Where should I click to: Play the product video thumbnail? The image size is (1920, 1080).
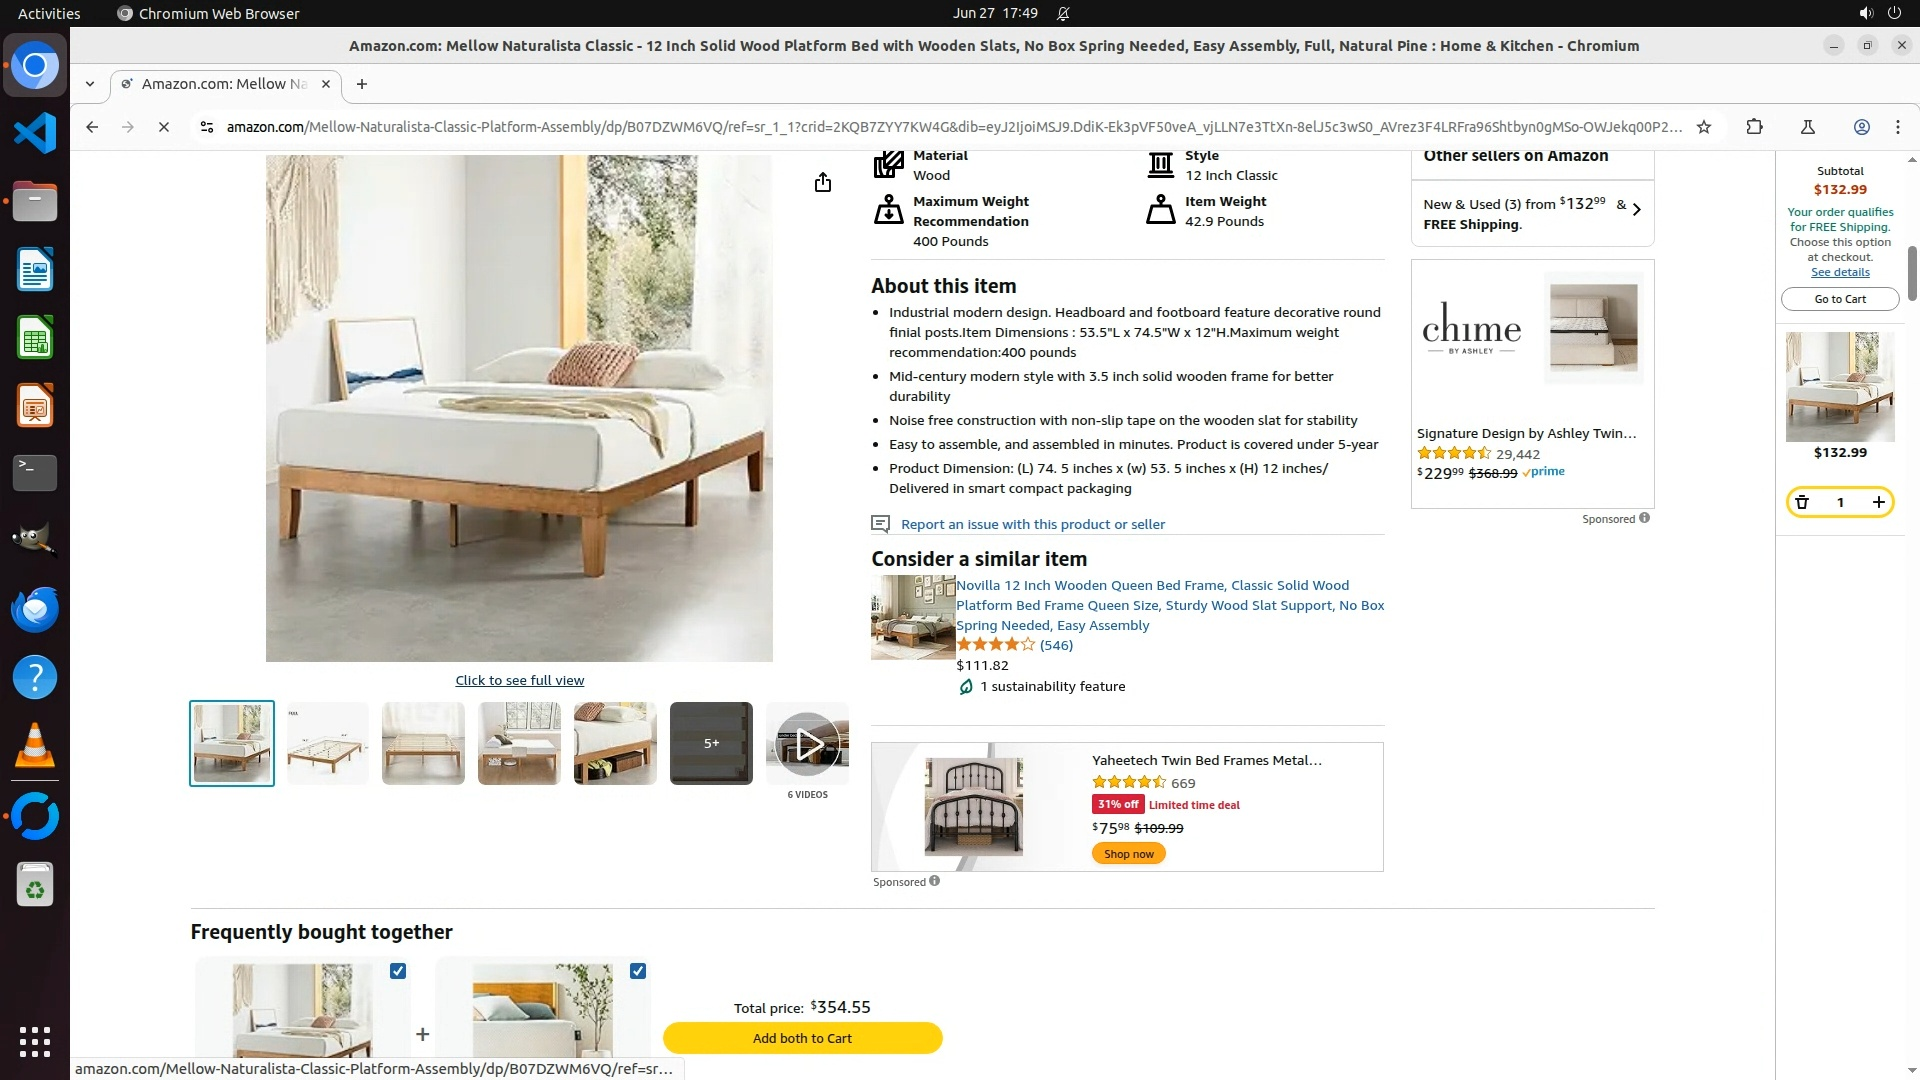click(807, 743)
